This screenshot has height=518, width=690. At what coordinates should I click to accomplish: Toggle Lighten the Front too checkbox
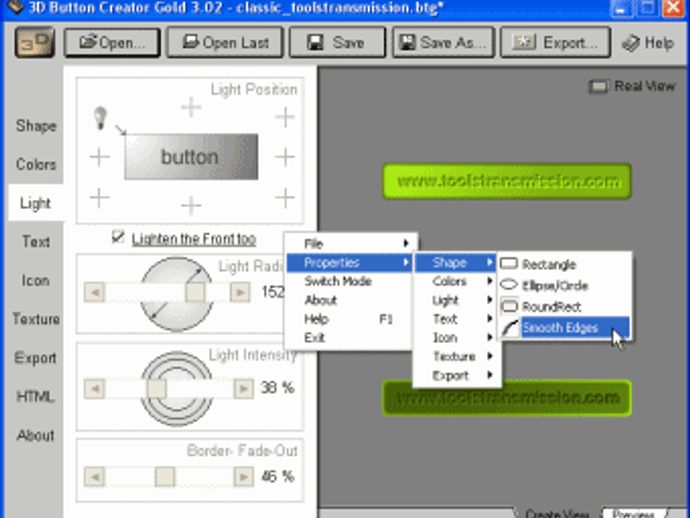pos(118,237)
